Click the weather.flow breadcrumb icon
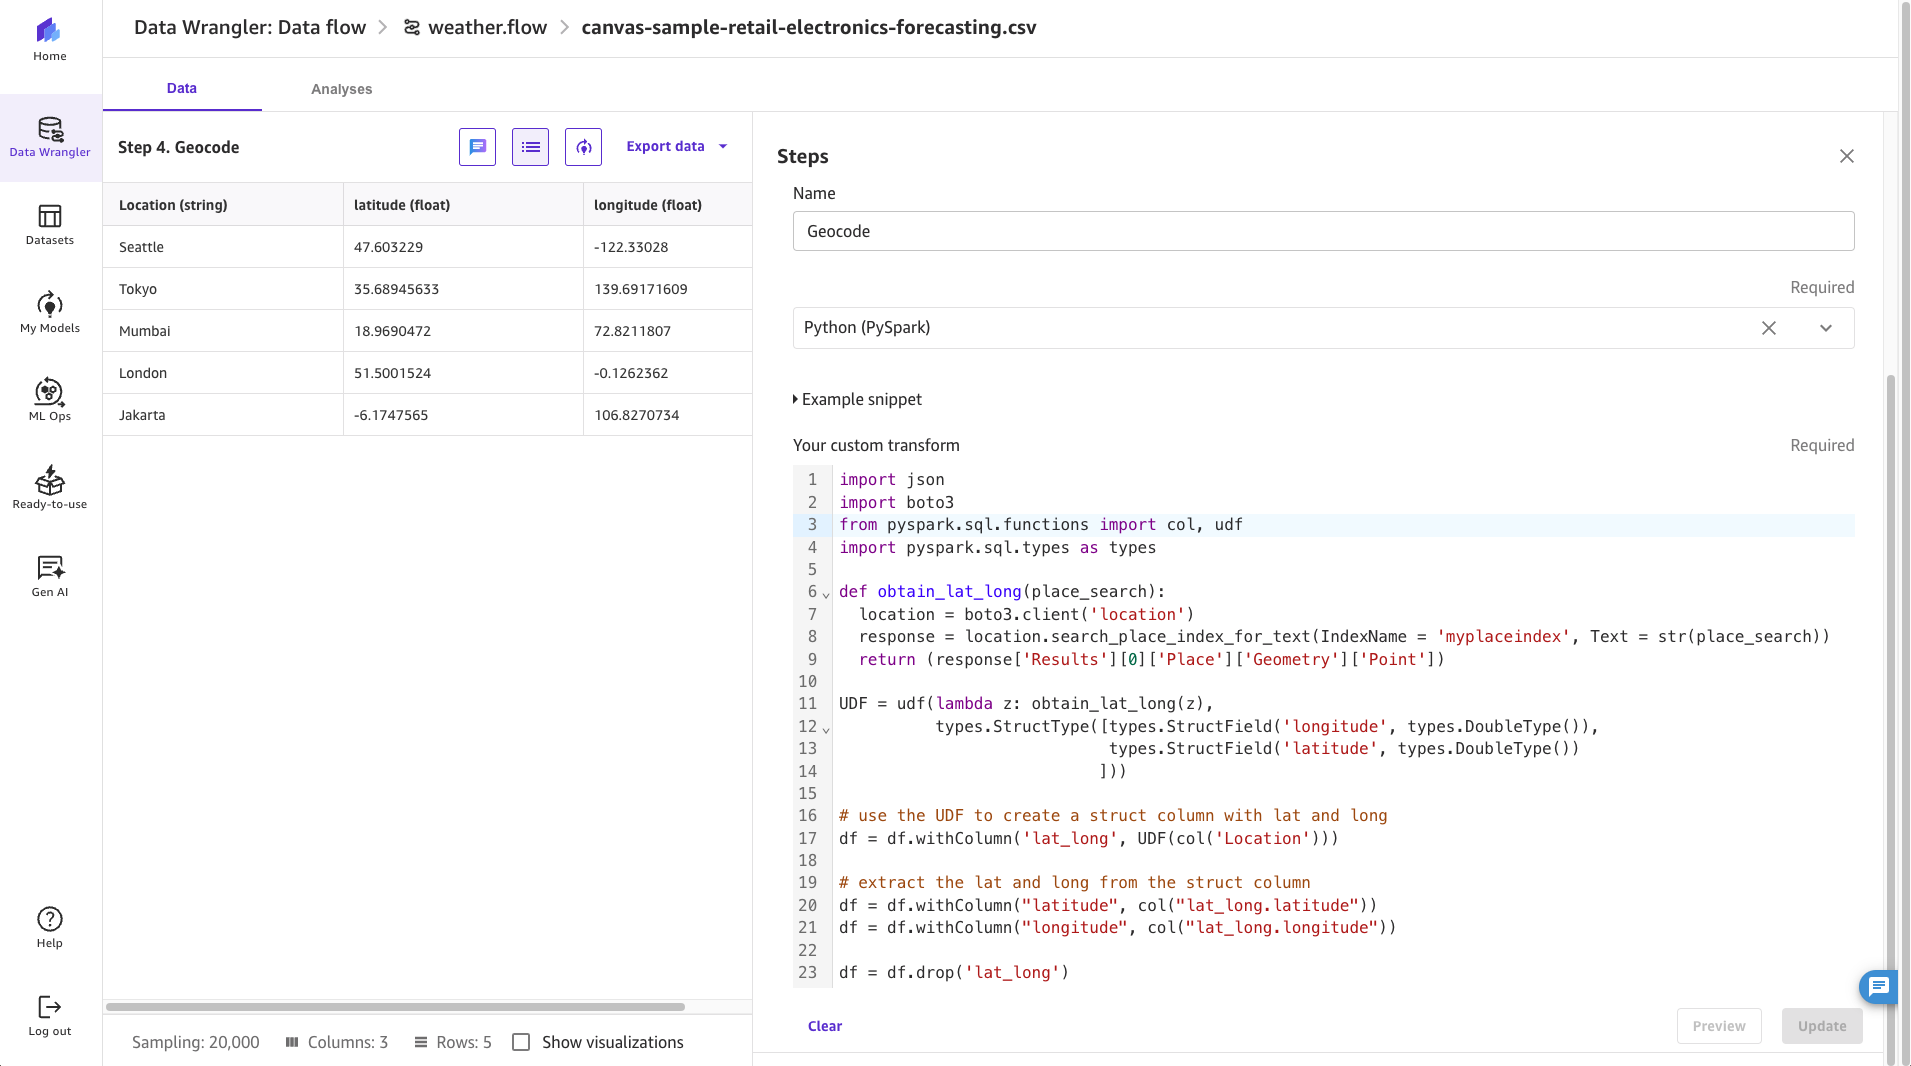The height and width of the screenshot is (1066, 1911). click(411, 28)
